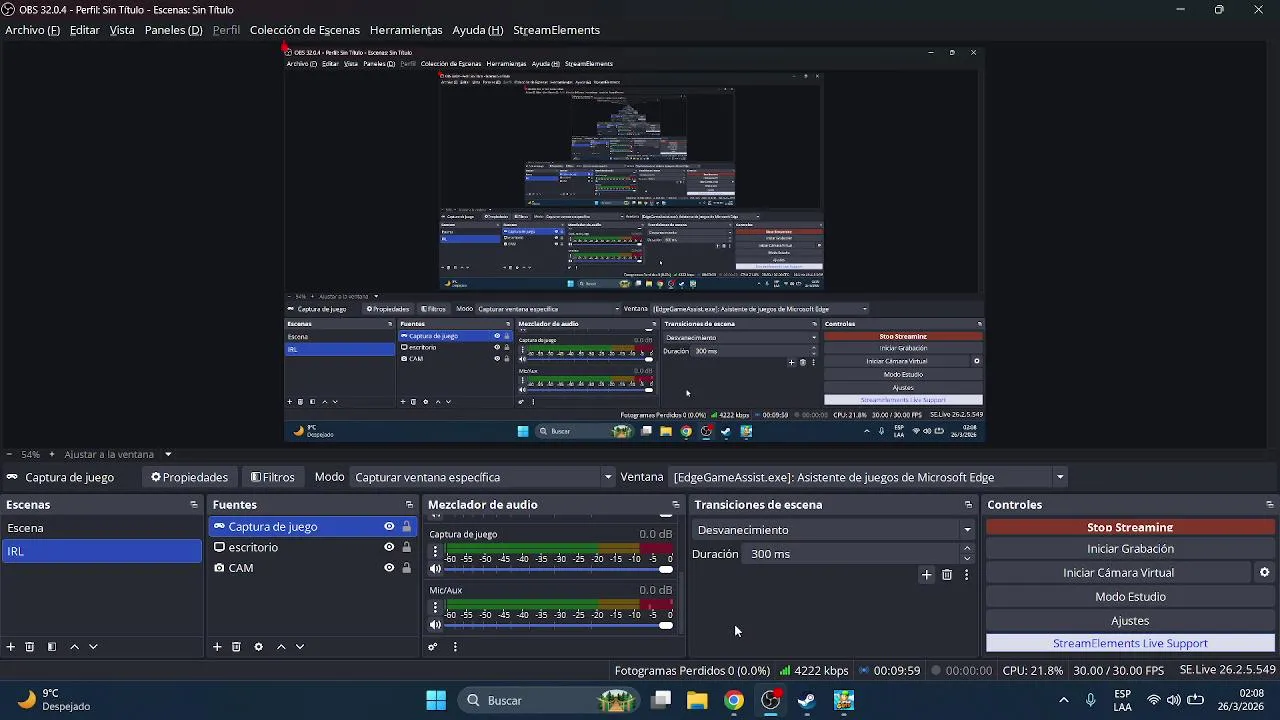Show hidden icons in the system tray

pos(1063,700)
